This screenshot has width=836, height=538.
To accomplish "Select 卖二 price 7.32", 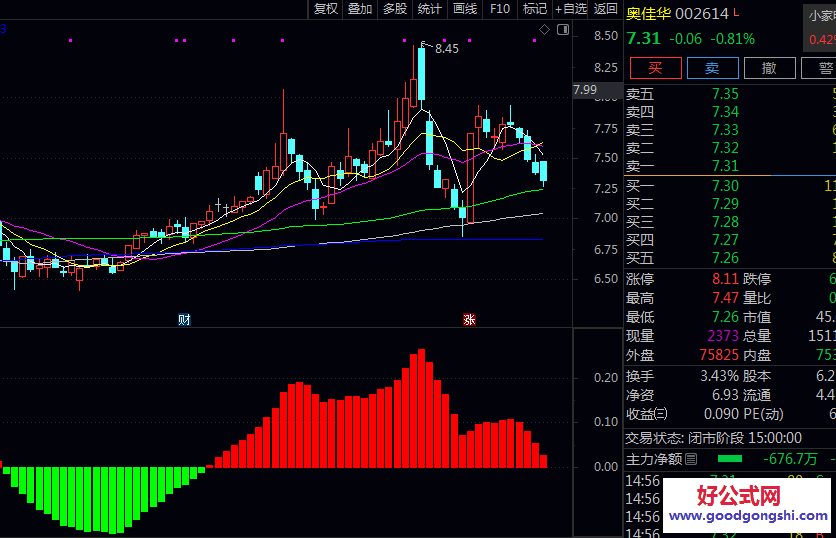I will (x=725, y=148).
